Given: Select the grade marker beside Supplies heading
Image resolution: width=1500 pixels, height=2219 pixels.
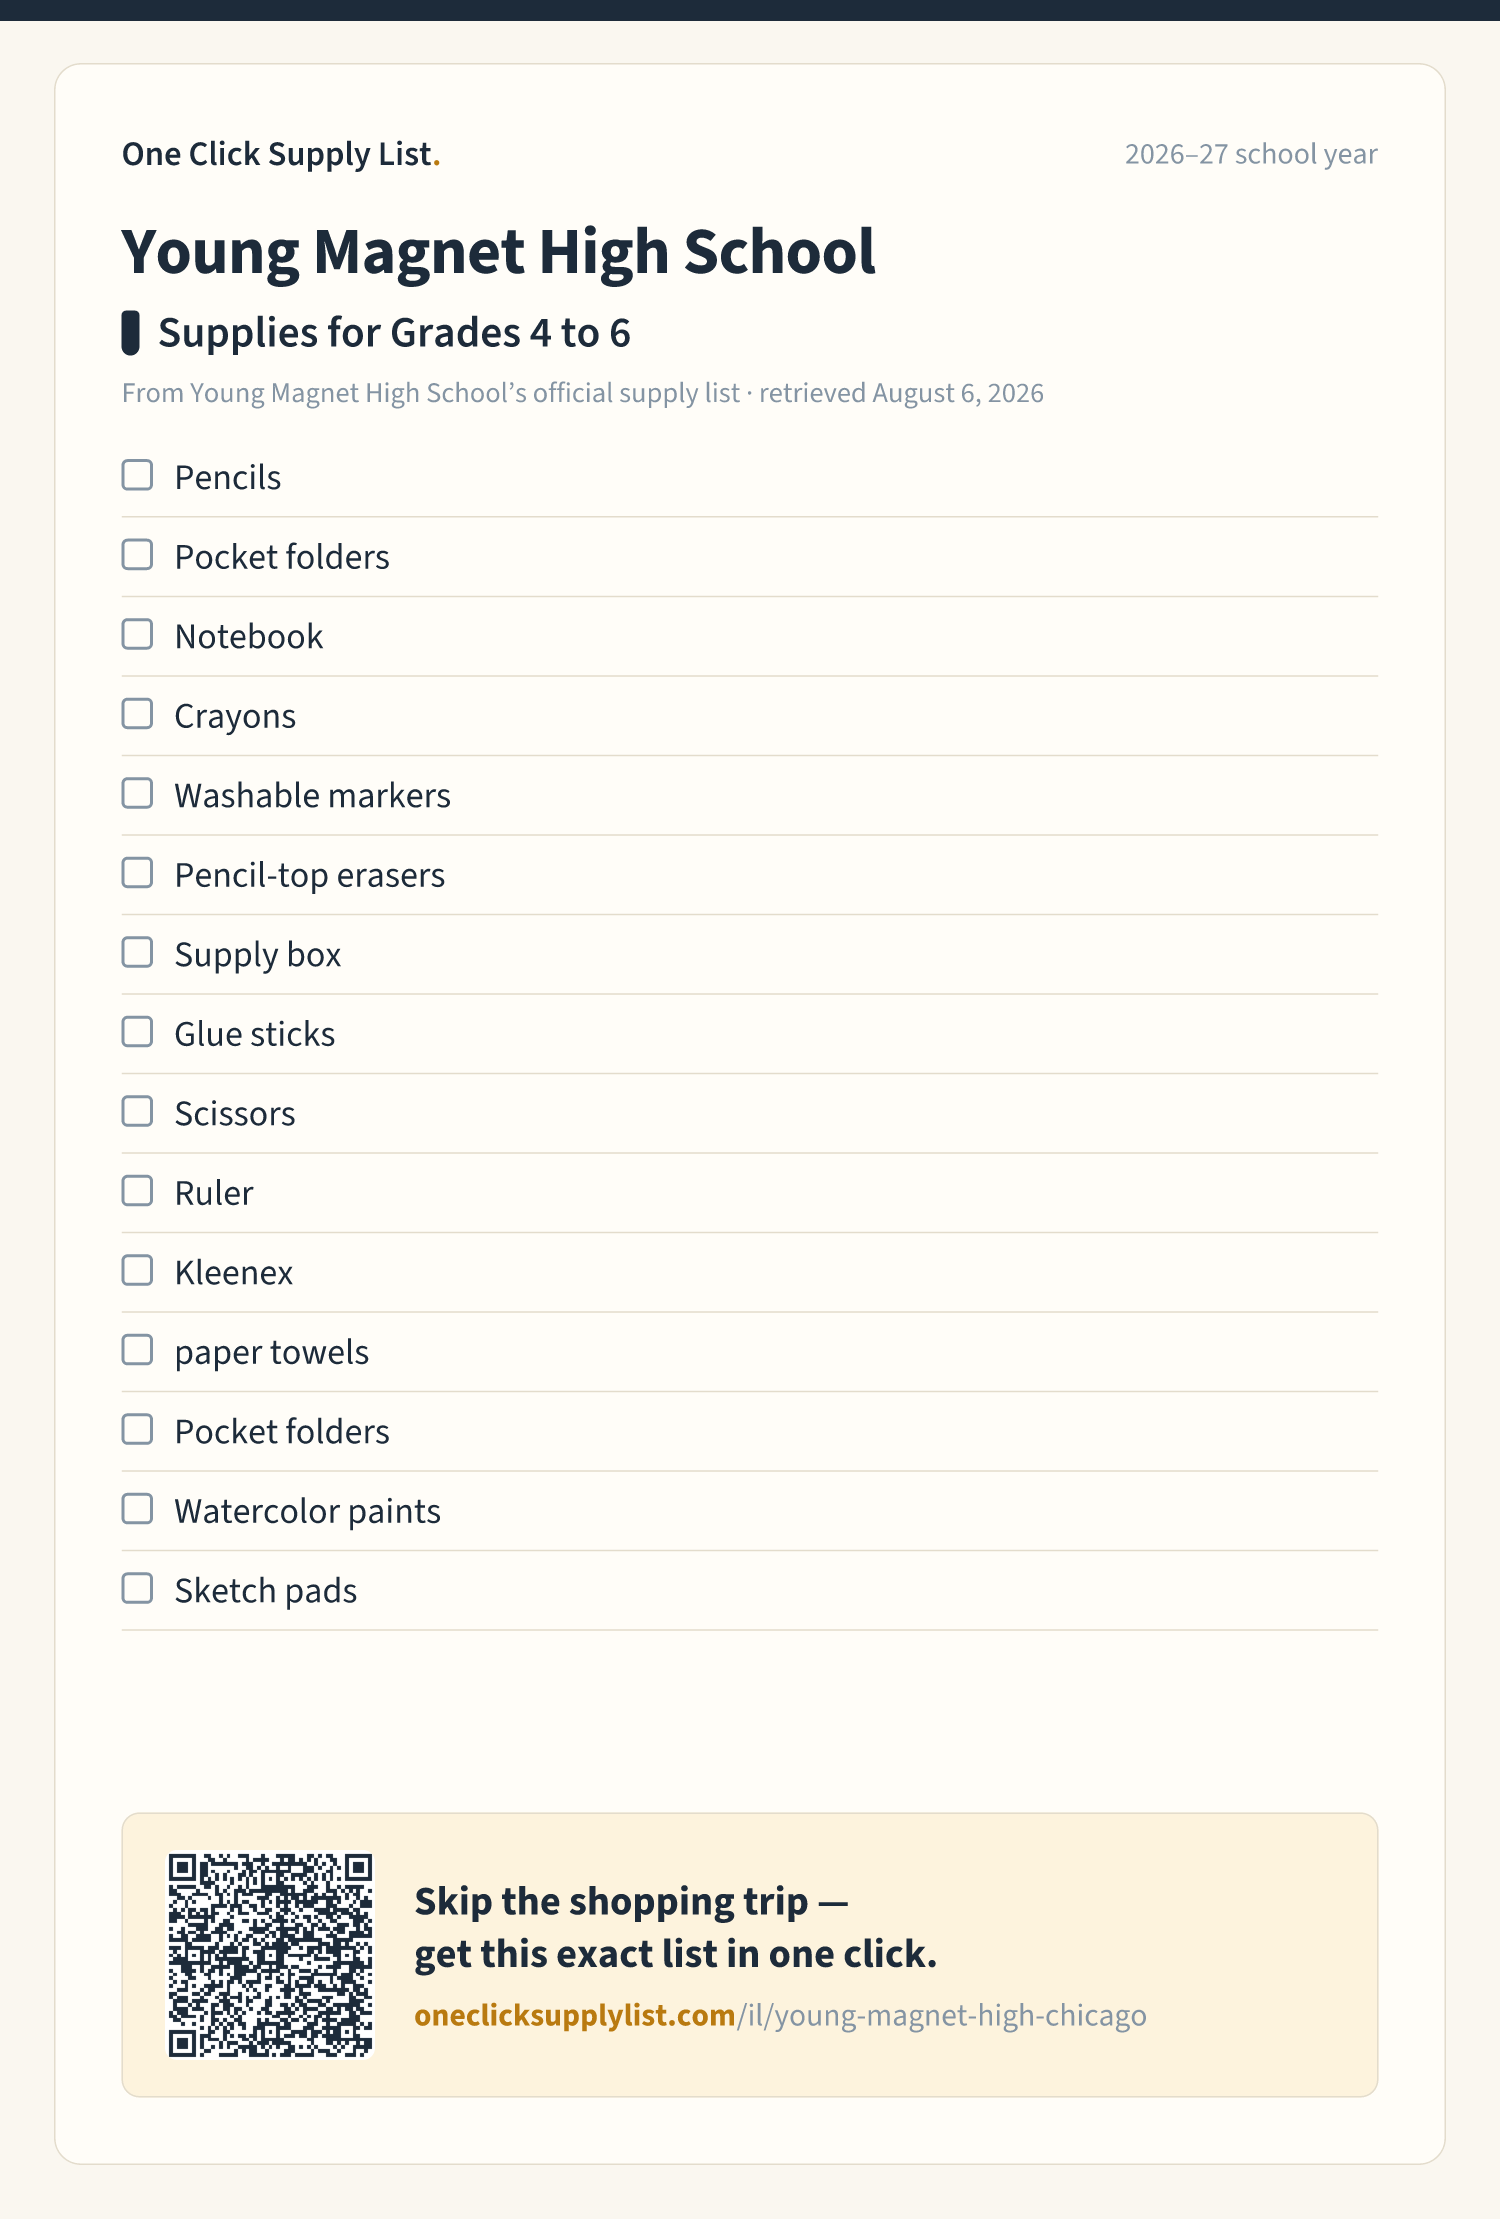Looking at the screenshot, I should (130, 333).
